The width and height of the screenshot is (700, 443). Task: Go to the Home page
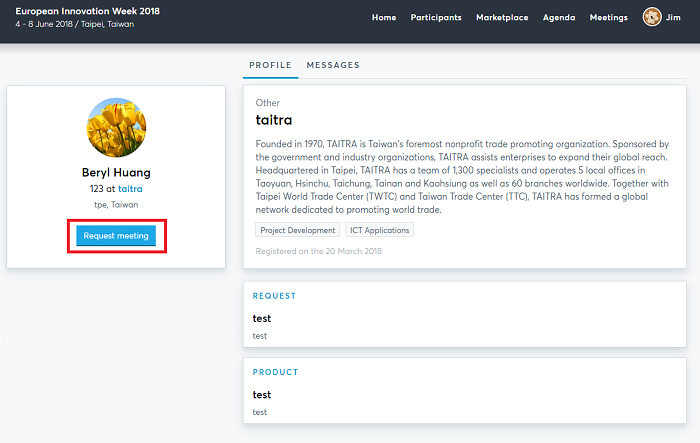coord(384,17)
